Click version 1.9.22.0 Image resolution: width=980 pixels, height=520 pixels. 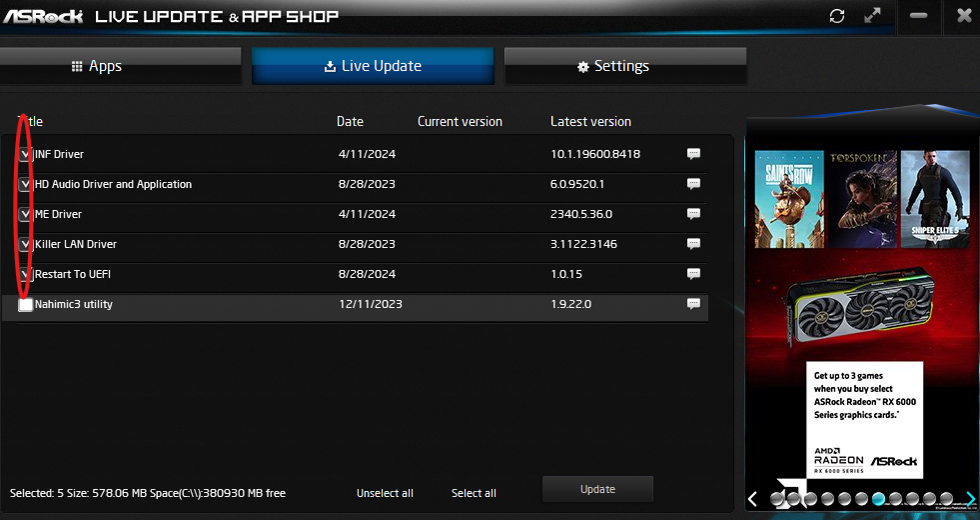tap(571, 304)
